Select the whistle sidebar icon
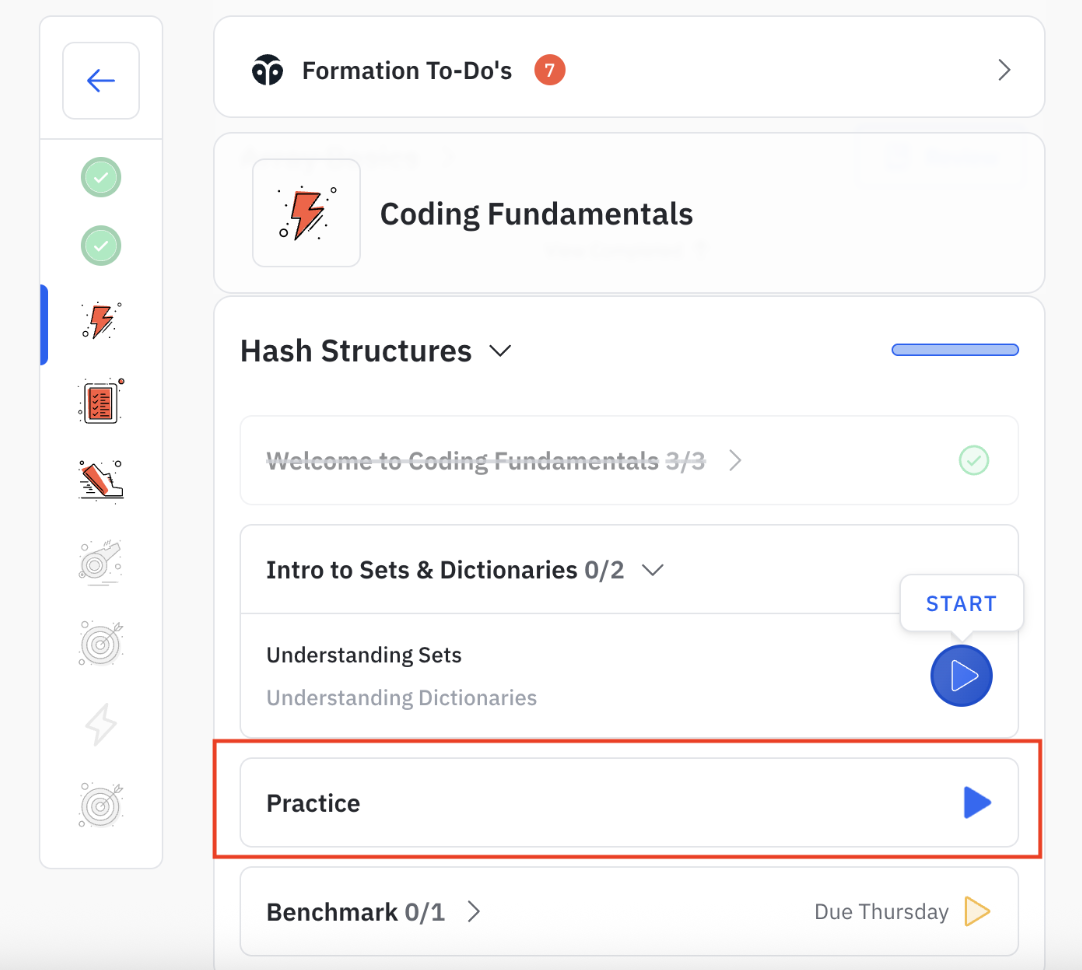The width and height of the screenshot is (1082, 970). [101, 560]
